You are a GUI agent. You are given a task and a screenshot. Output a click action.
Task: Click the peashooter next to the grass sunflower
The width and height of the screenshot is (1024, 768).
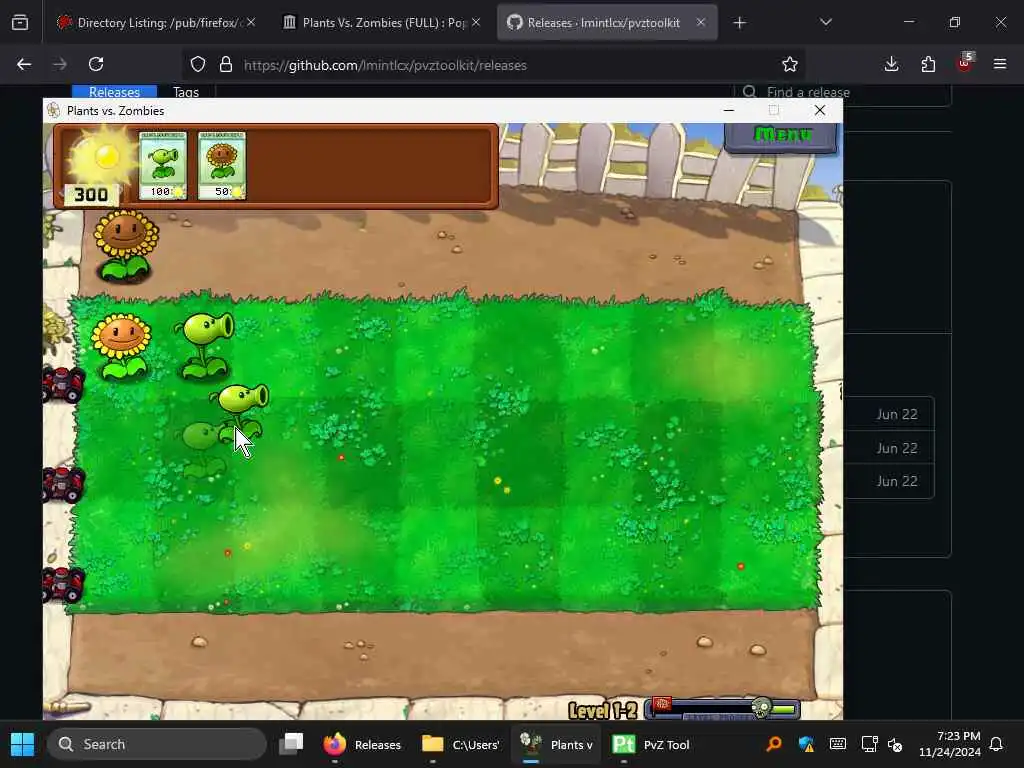pyautogui.click(x=204, y=346)
